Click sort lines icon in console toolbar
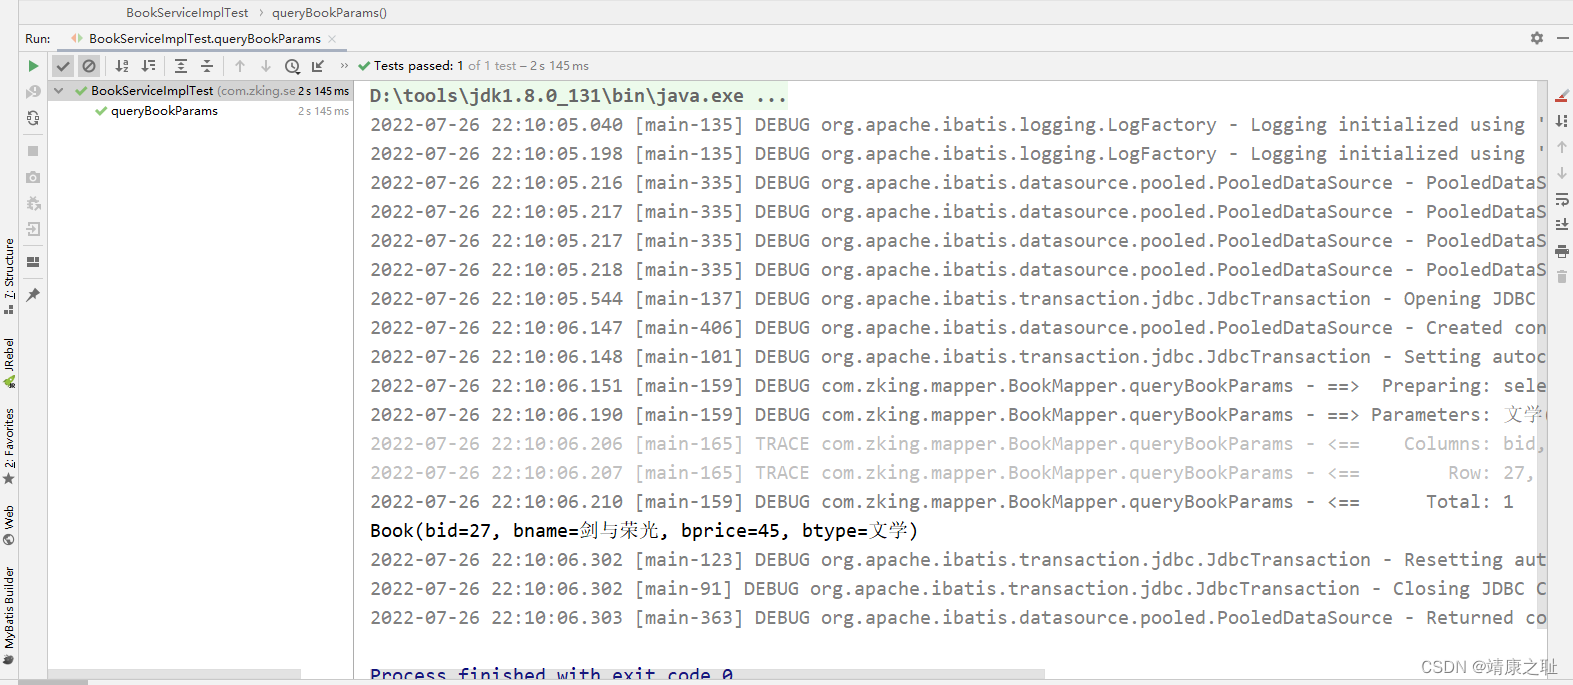The image size is (1573, 685). pyautogui.click(x=1562, y=121)
